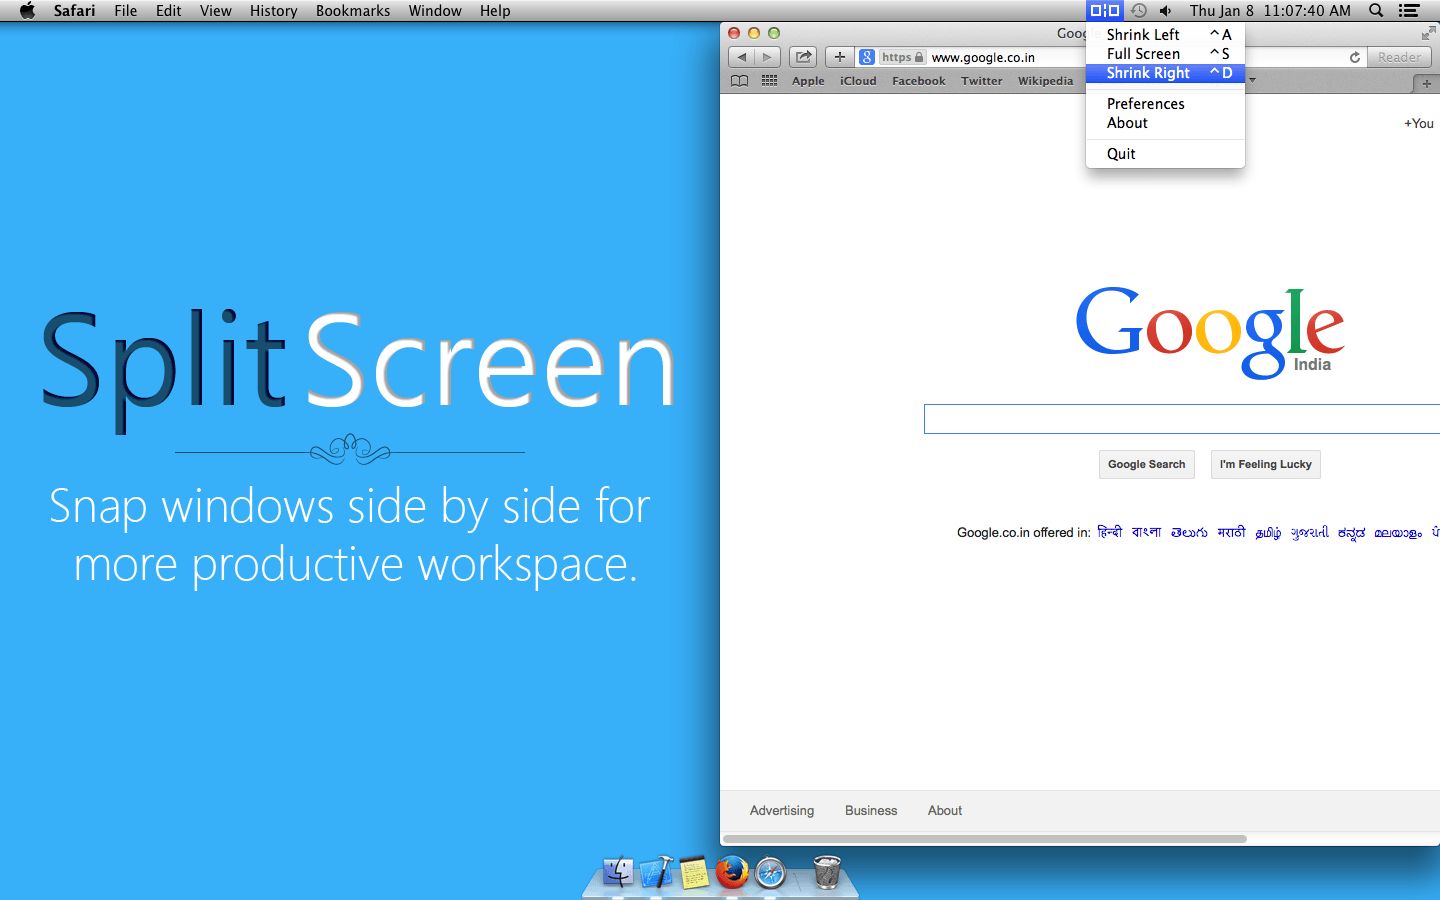Viewport: 1440px width, 900px height.
Task: Click the SplitScreen menu bar status icon
Action: click(1105, 11)
